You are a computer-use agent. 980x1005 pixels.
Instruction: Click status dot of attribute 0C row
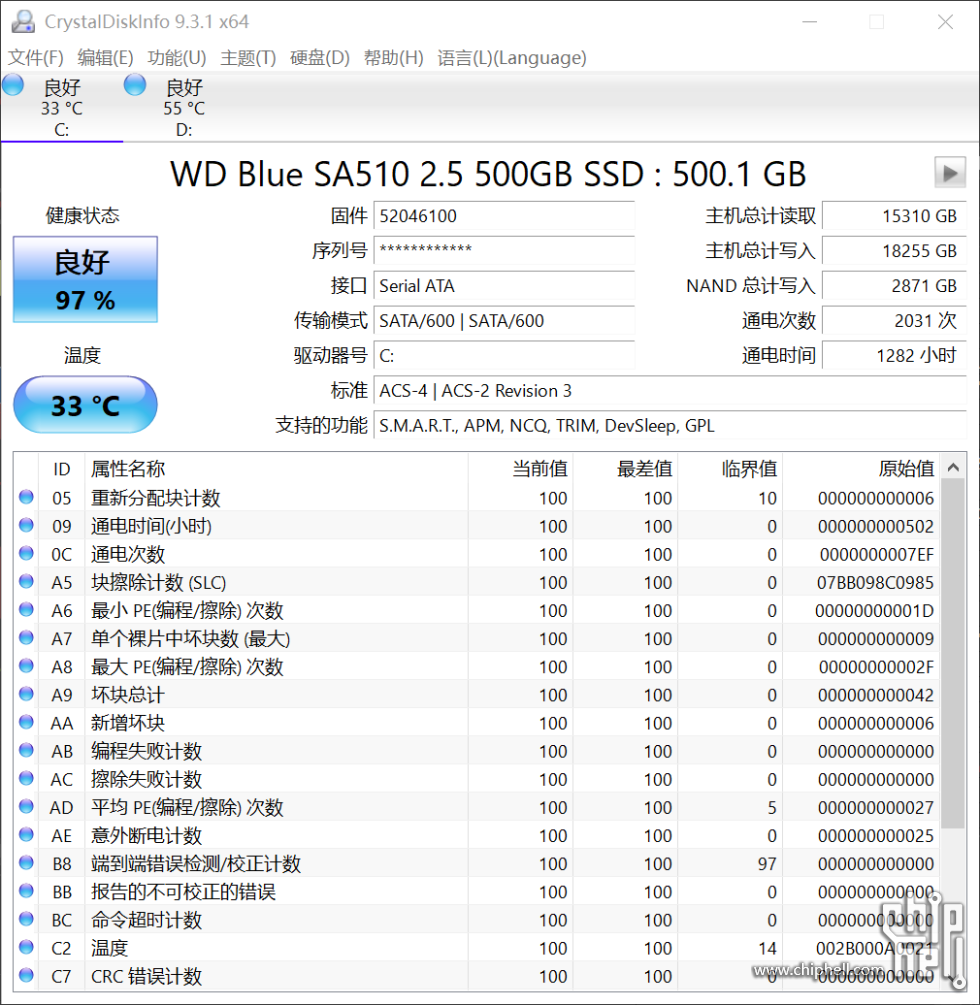coord(26,553)
